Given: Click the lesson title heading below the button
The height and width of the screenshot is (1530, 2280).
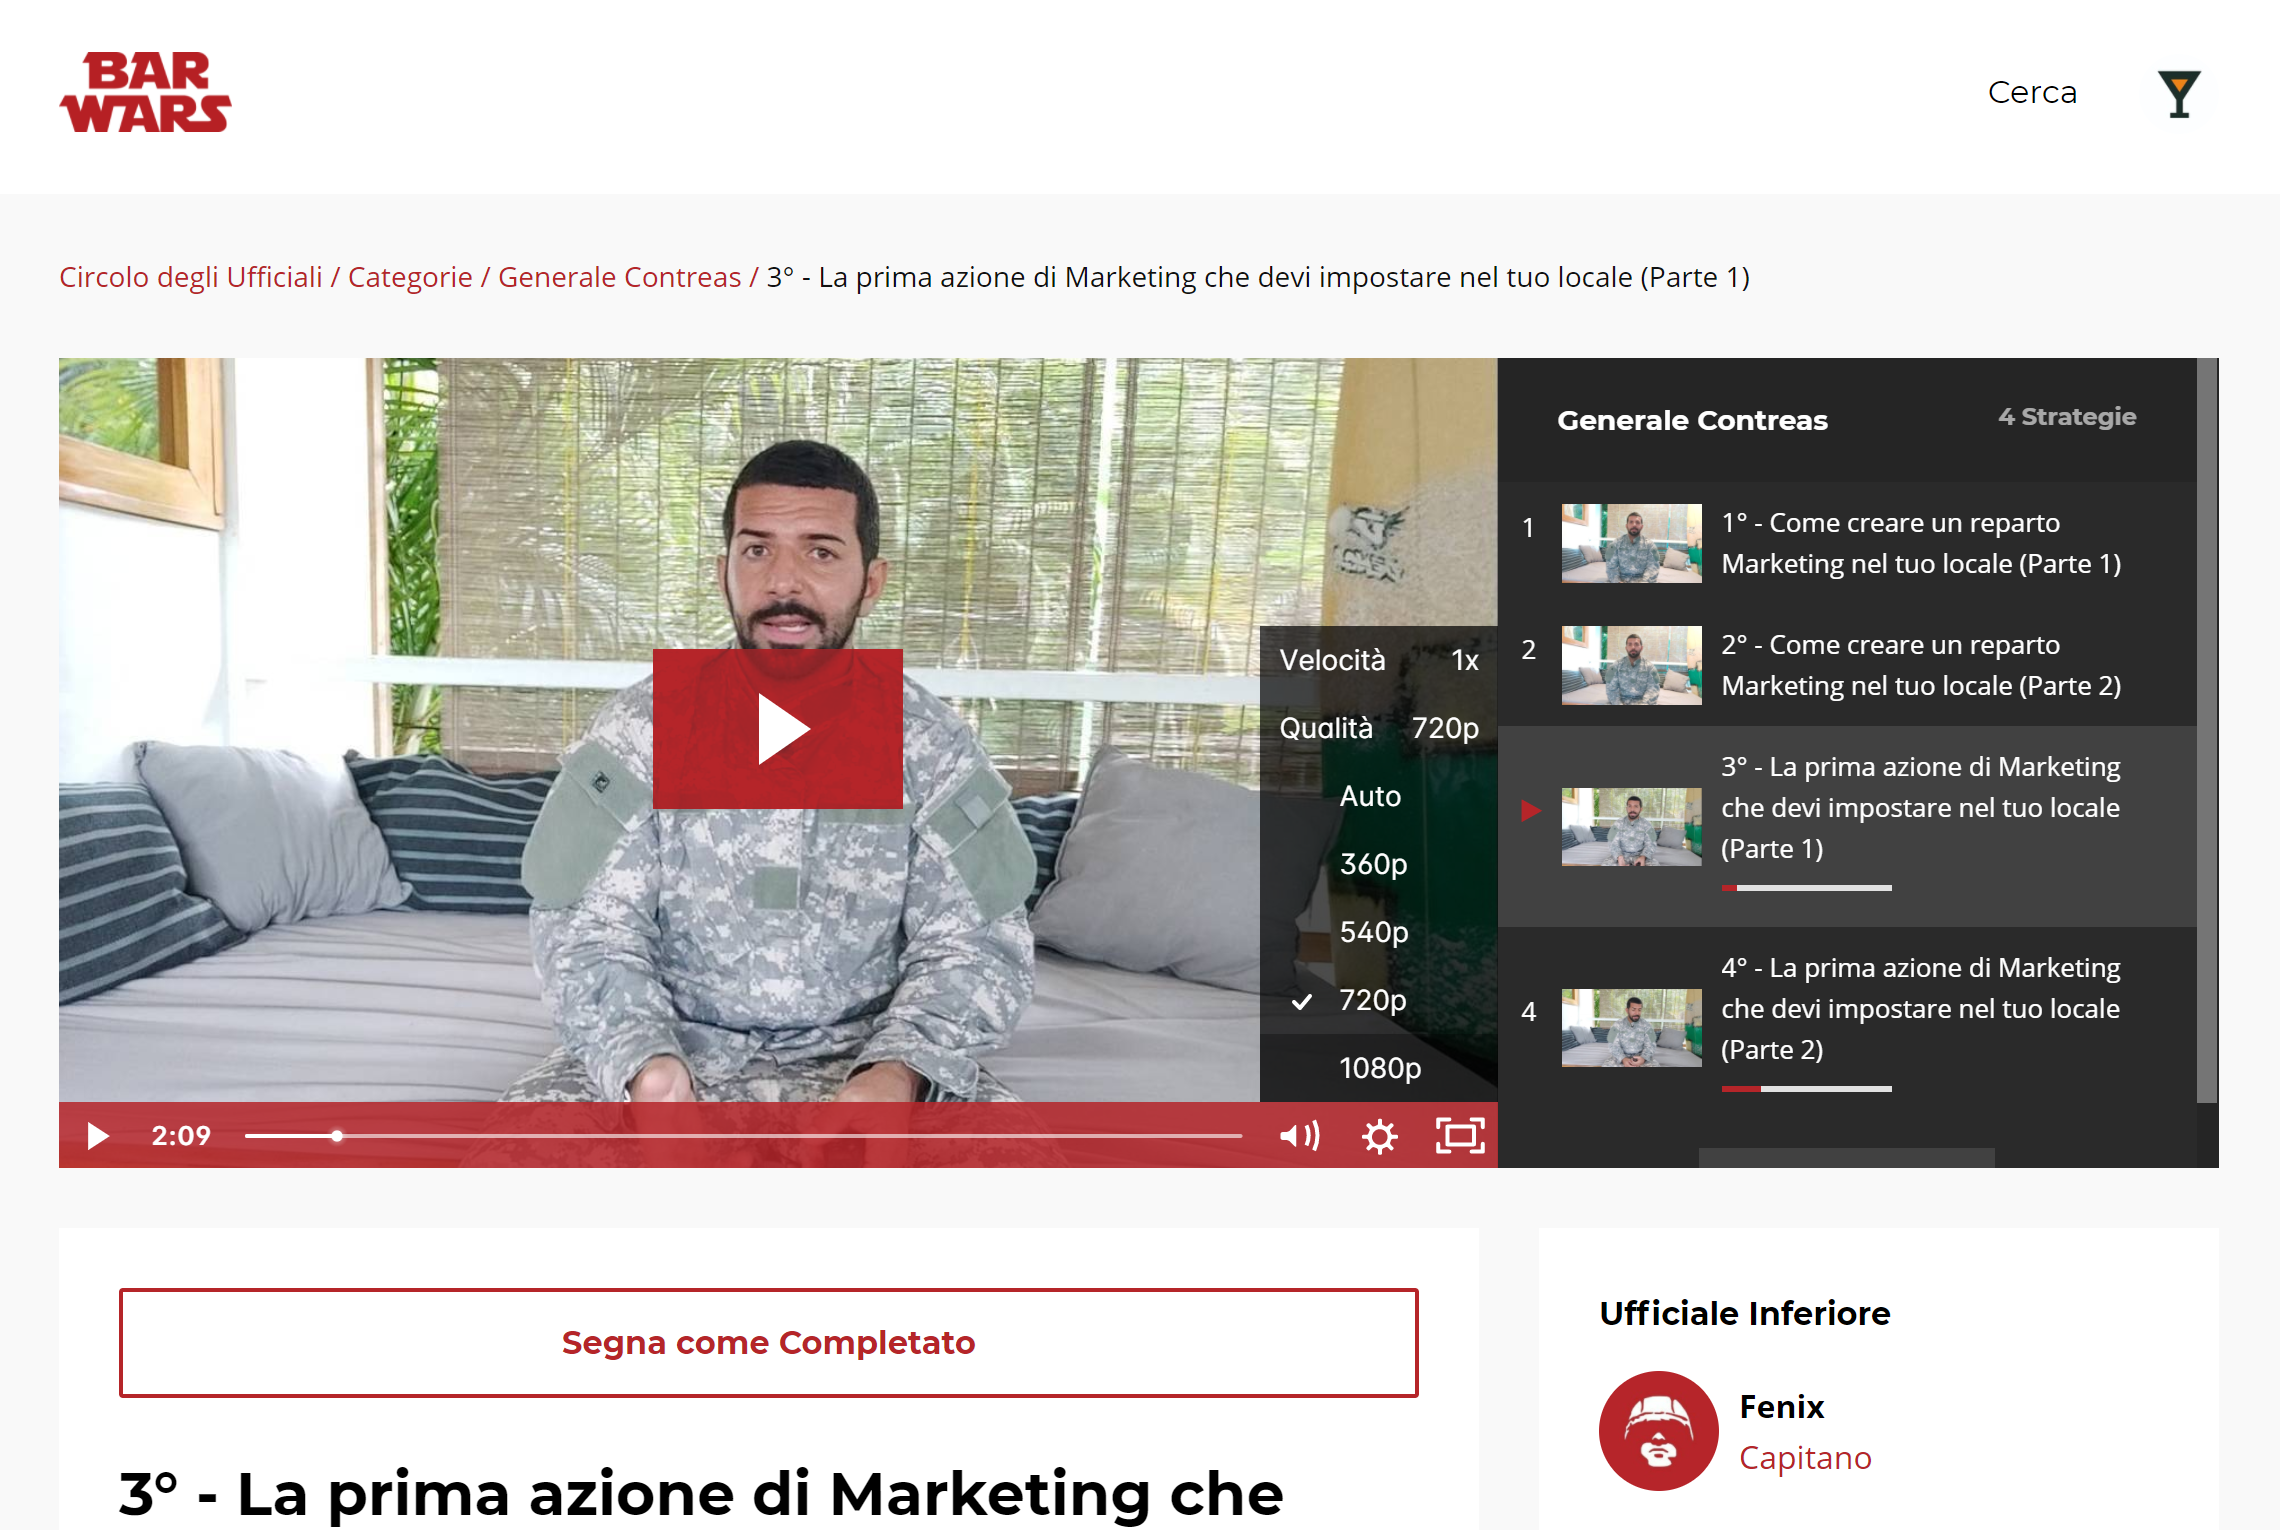Looking at the screenshot, I should [701, 1493].
